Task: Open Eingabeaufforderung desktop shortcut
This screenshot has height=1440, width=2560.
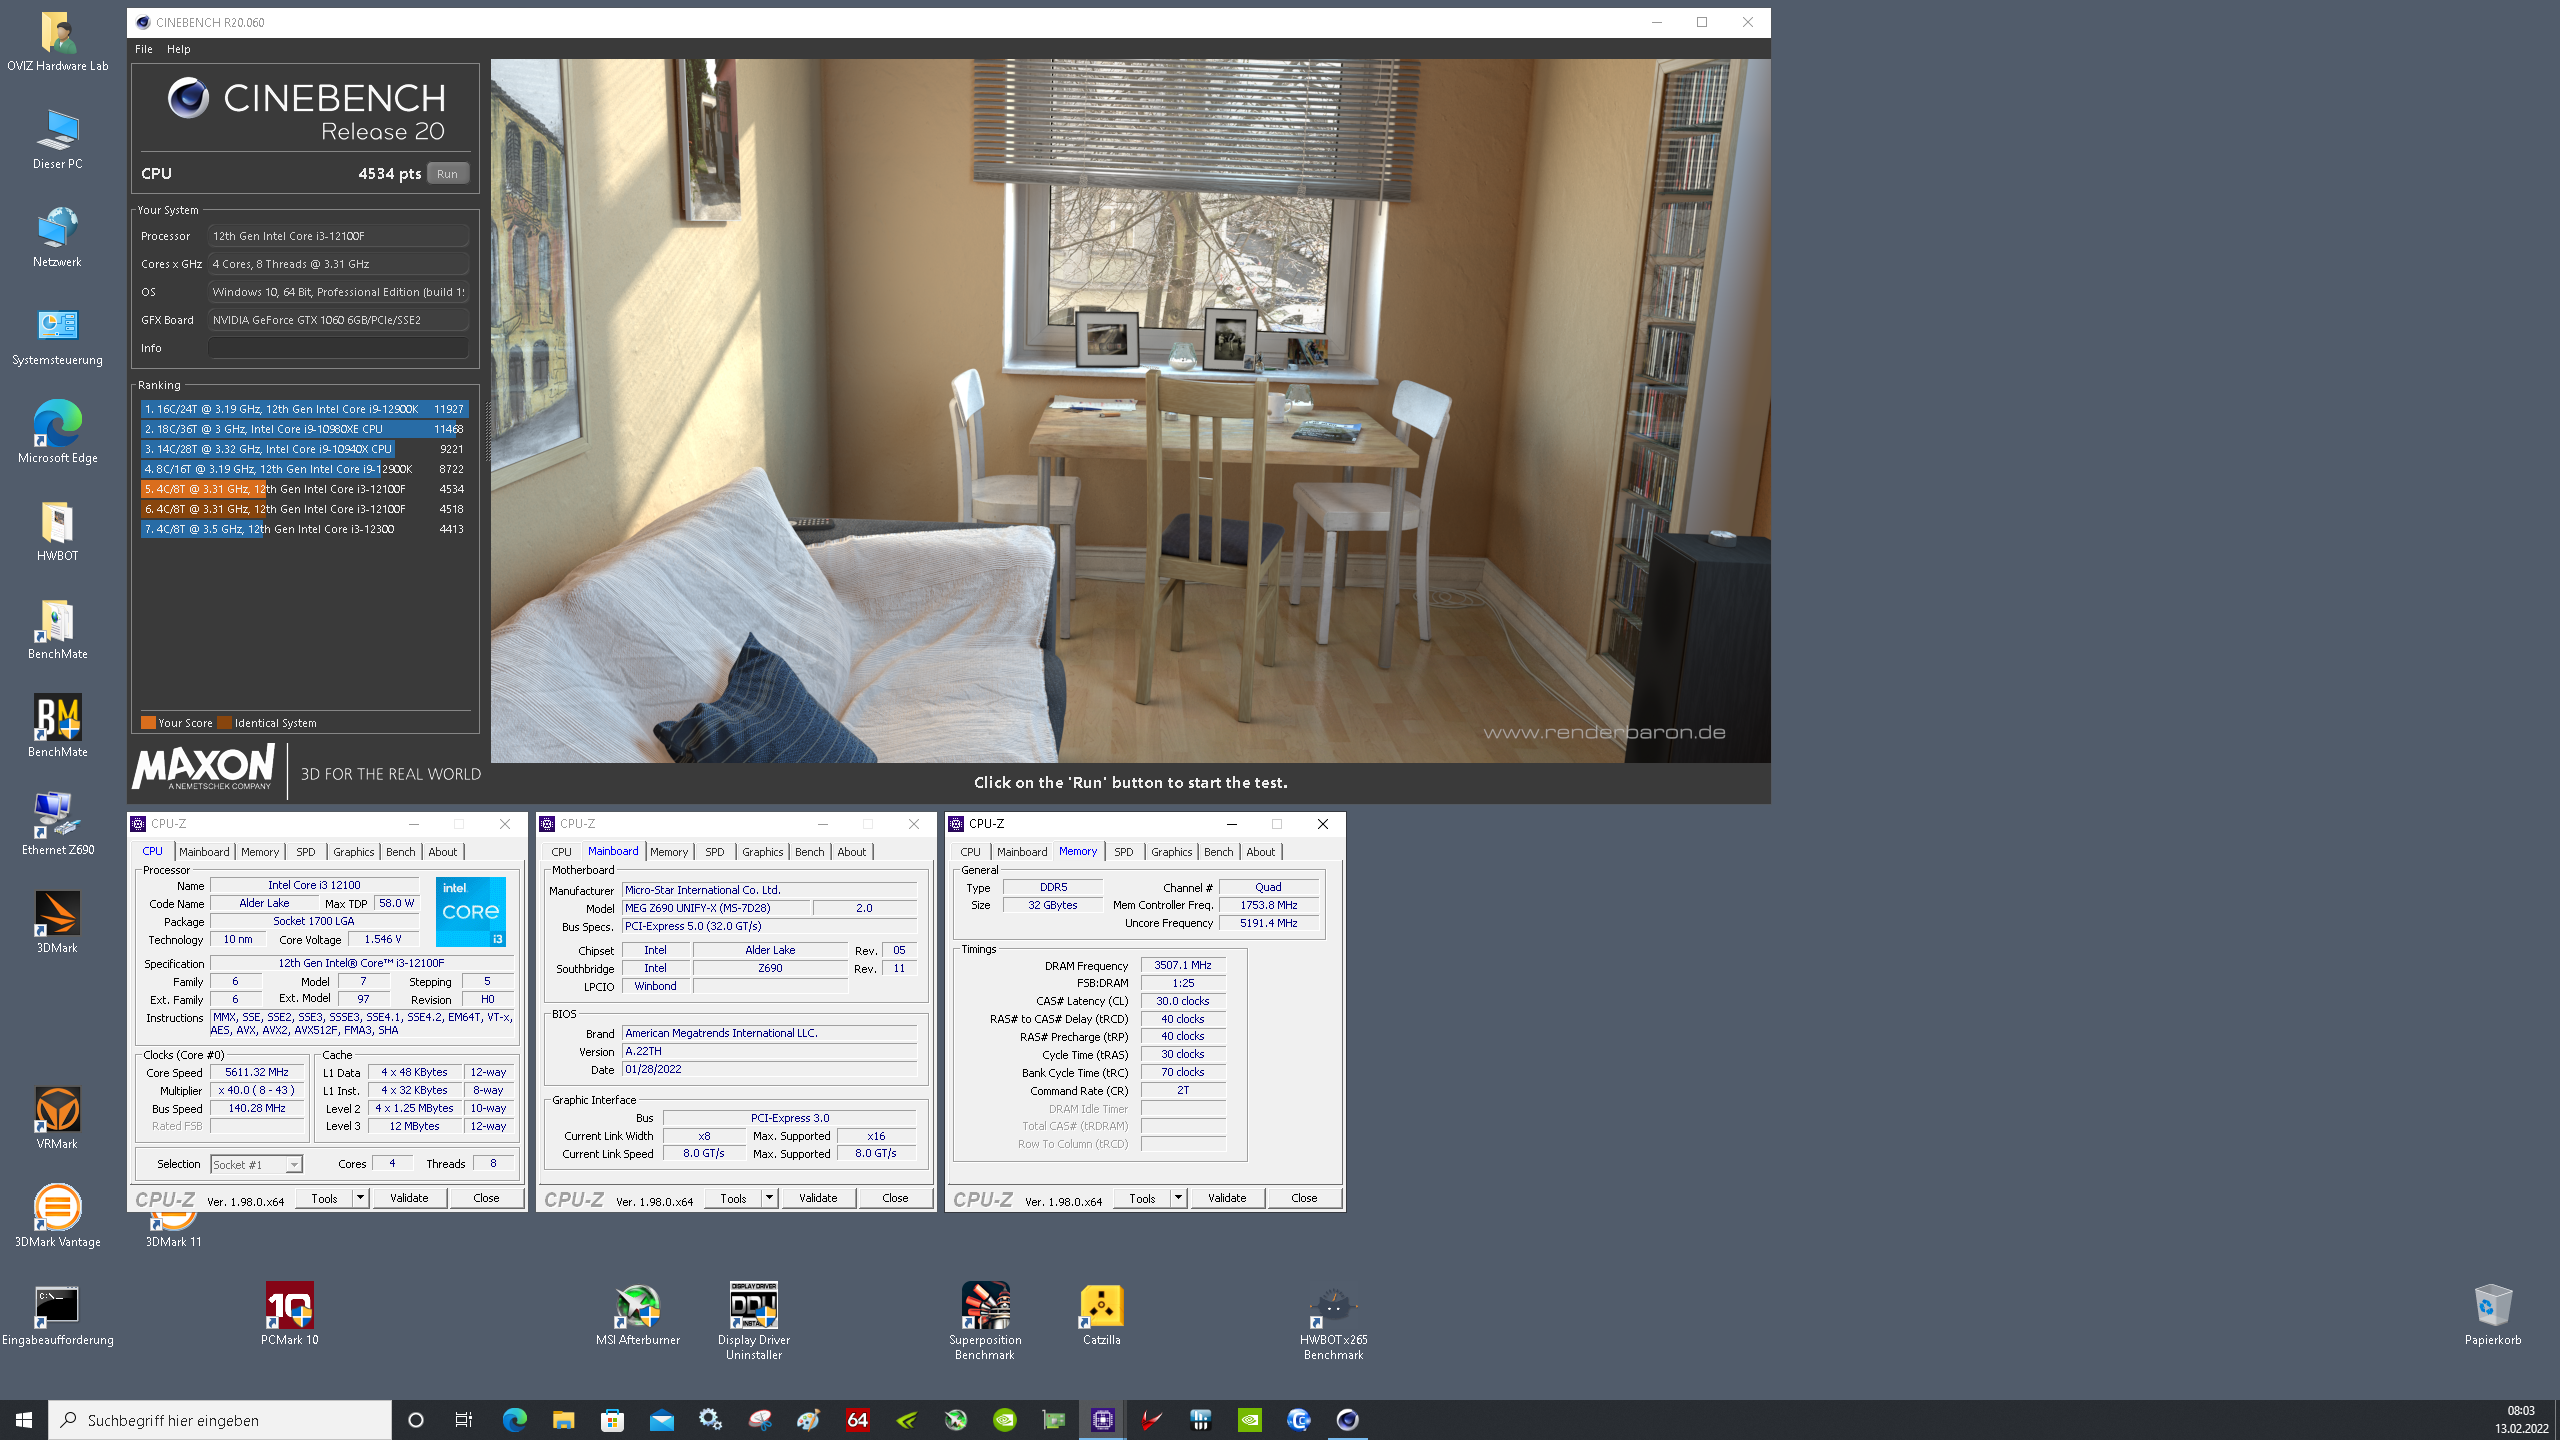Action: 58,1316
